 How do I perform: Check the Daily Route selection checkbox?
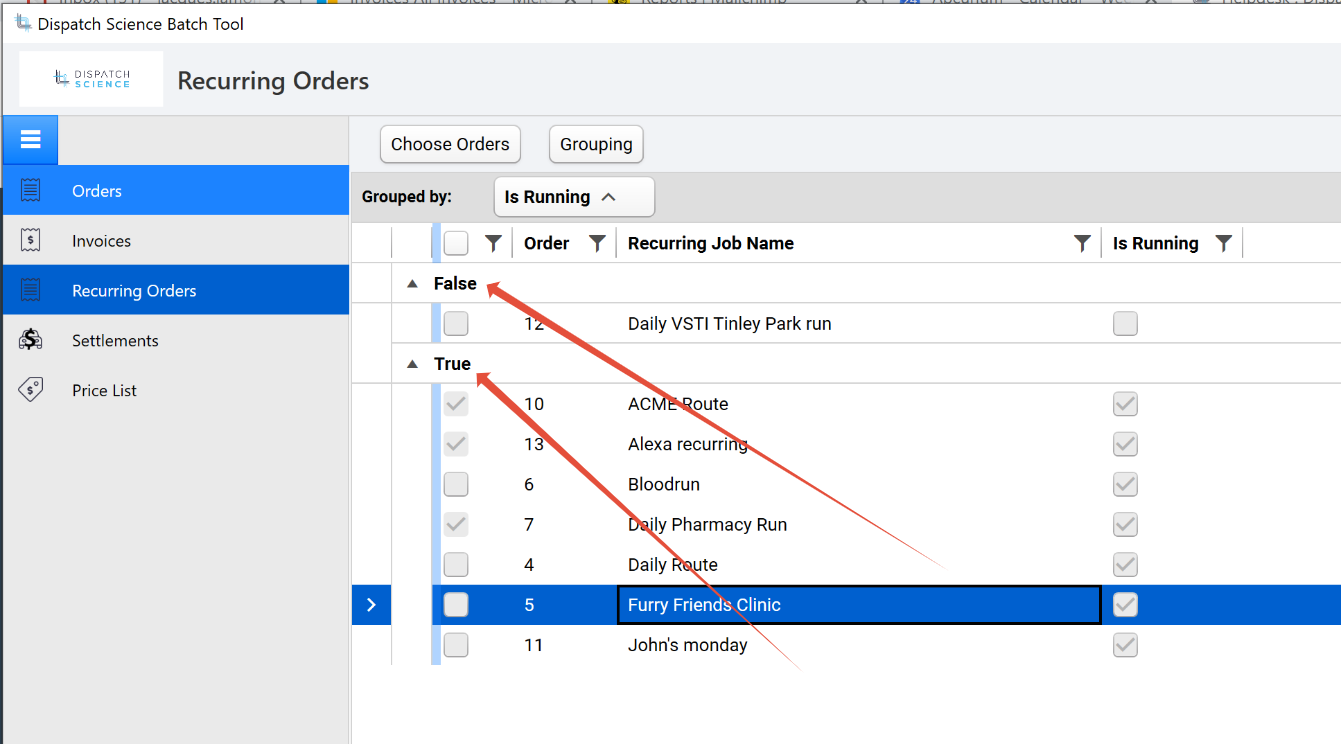456,564
